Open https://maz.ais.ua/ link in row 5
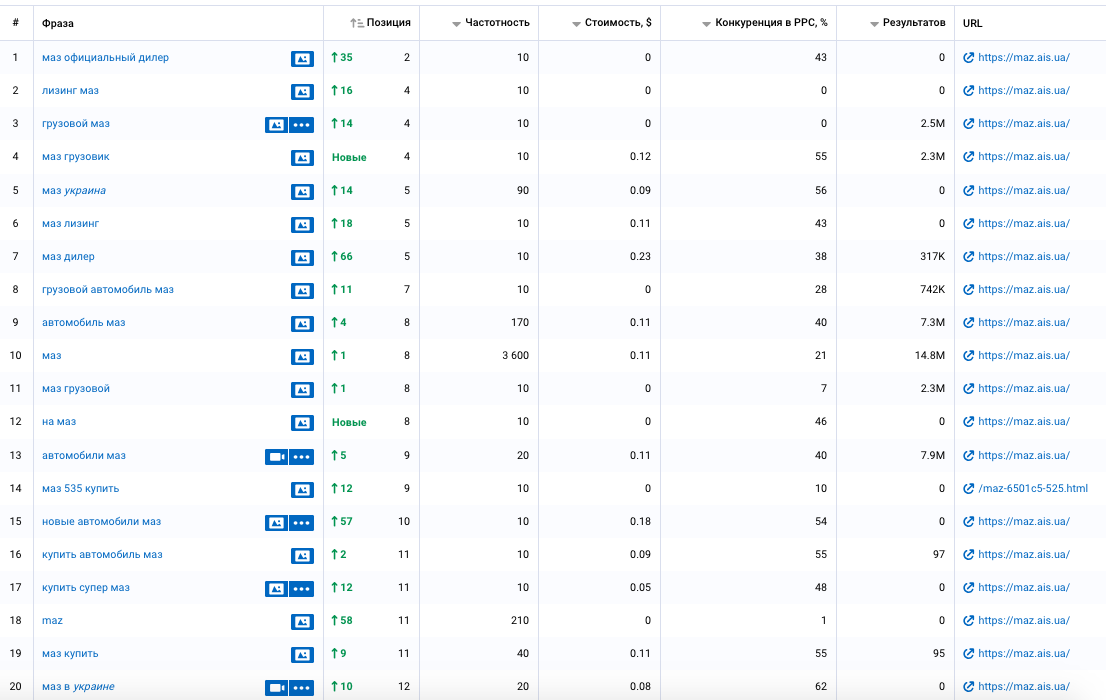Screen dimensions: 1106x700 pyautogui.click(x=1023, y=191)
